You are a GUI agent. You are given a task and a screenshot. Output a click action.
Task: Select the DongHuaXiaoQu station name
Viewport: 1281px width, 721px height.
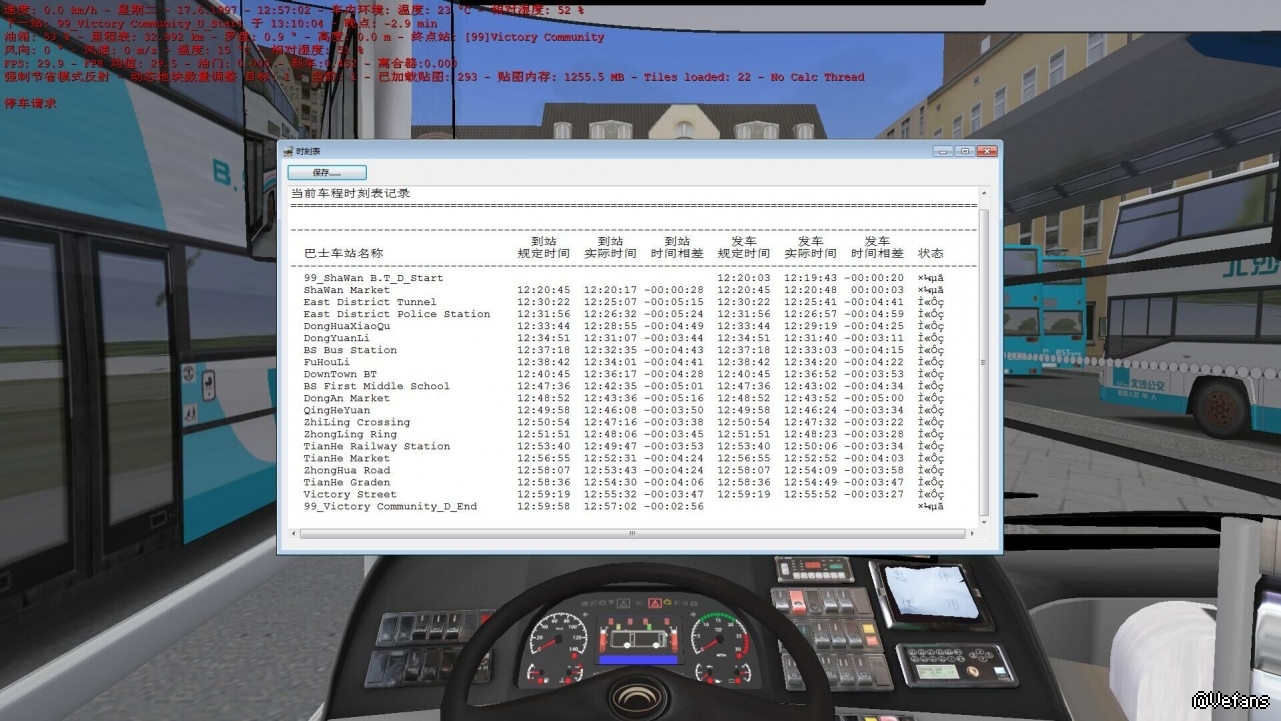click(x=347, y=326)
